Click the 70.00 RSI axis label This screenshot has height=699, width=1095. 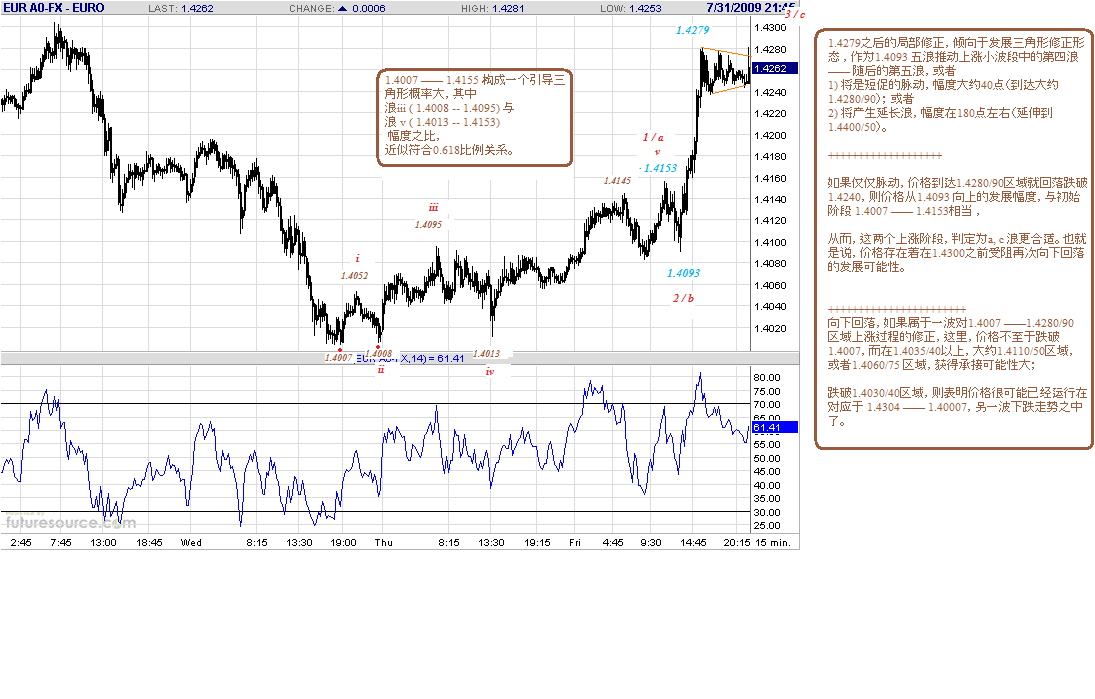[x=767, y=404]
